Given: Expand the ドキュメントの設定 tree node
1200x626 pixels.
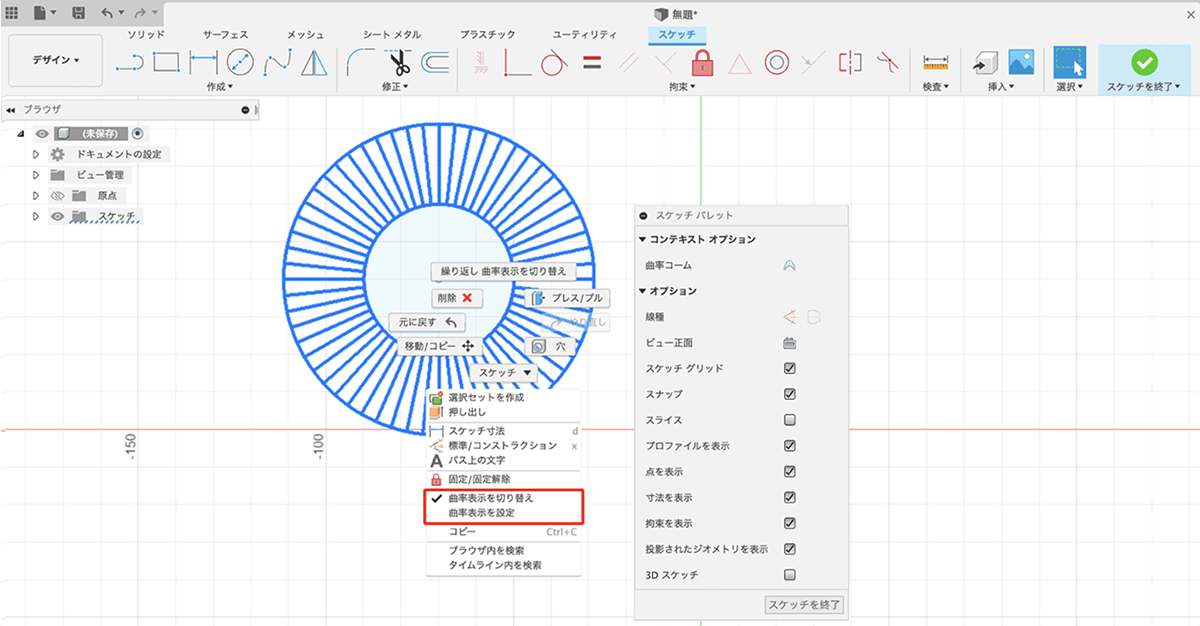Looking at the screenshot, I should [36, 154].
